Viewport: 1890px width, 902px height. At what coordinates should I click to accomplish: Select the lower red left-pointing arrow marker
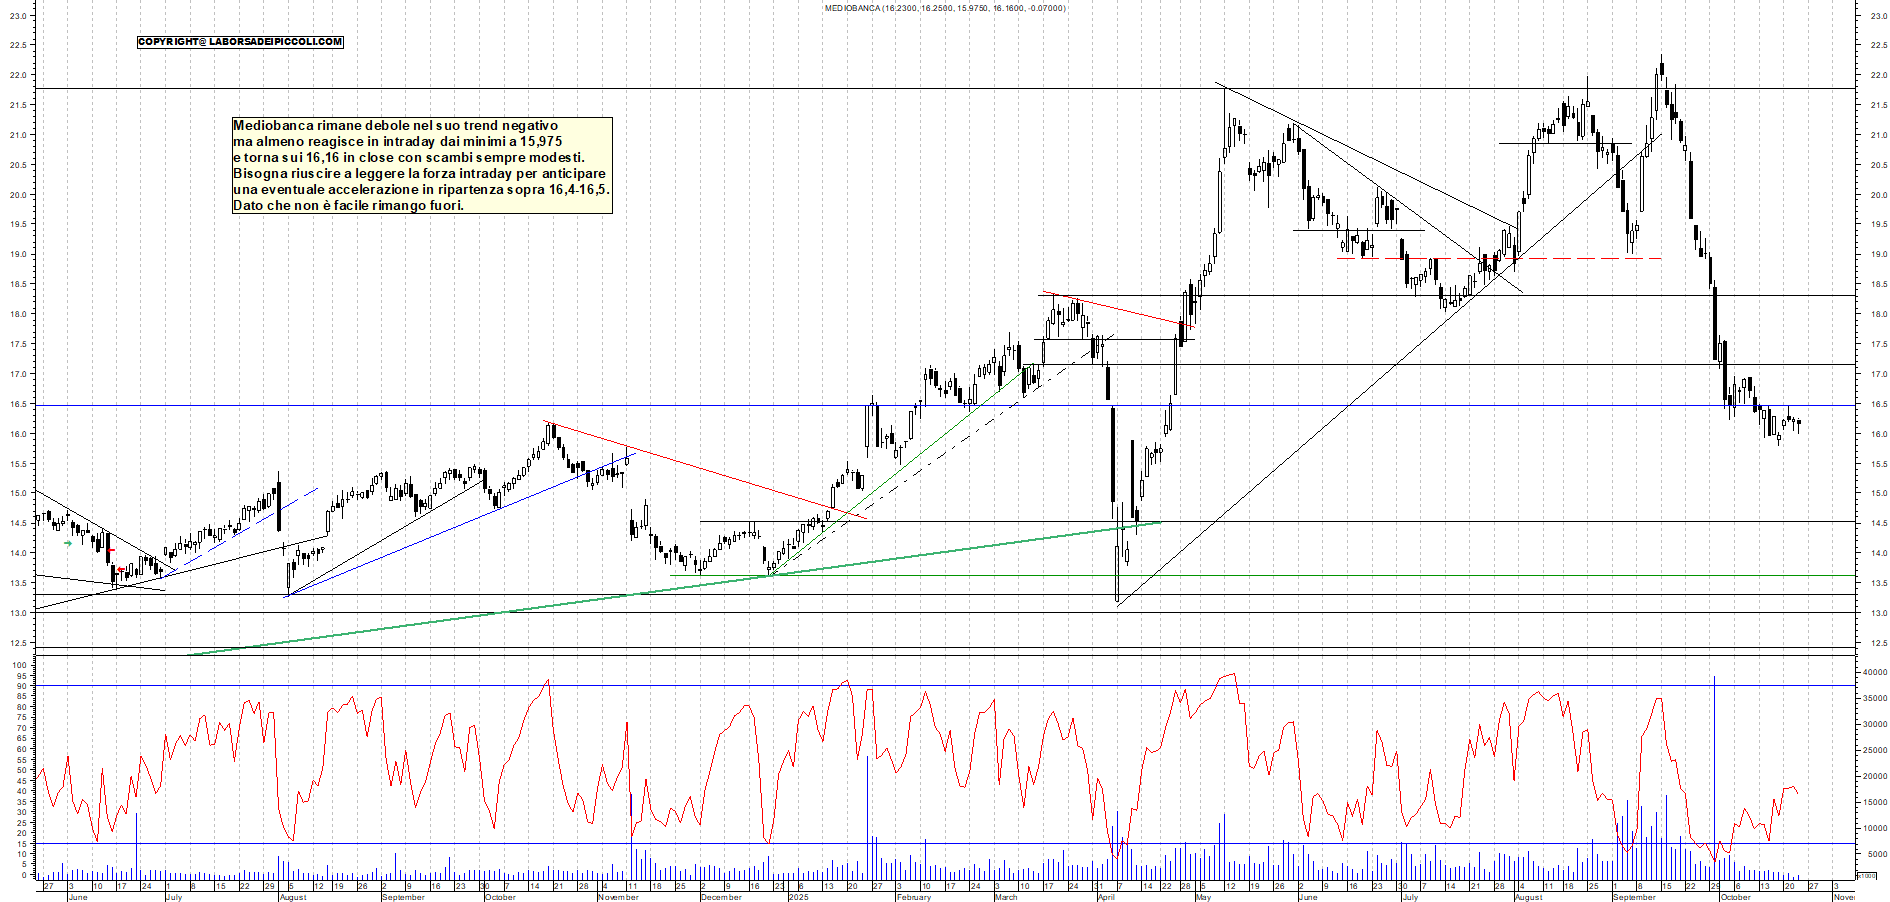(x=121, y=570)
